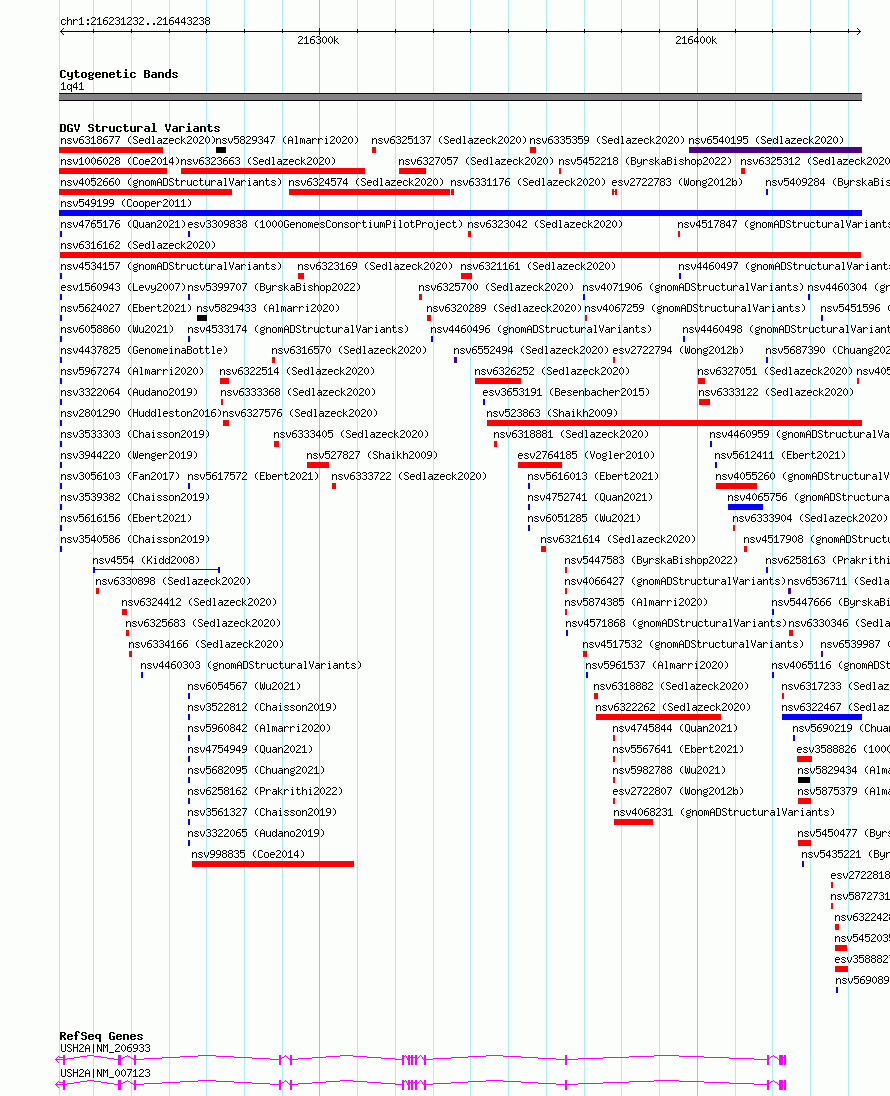Viewport: 890px width, 1096px height.
Task: Click nsv523863 (Shaikh2009) label
Action: [x=552, y=413]
